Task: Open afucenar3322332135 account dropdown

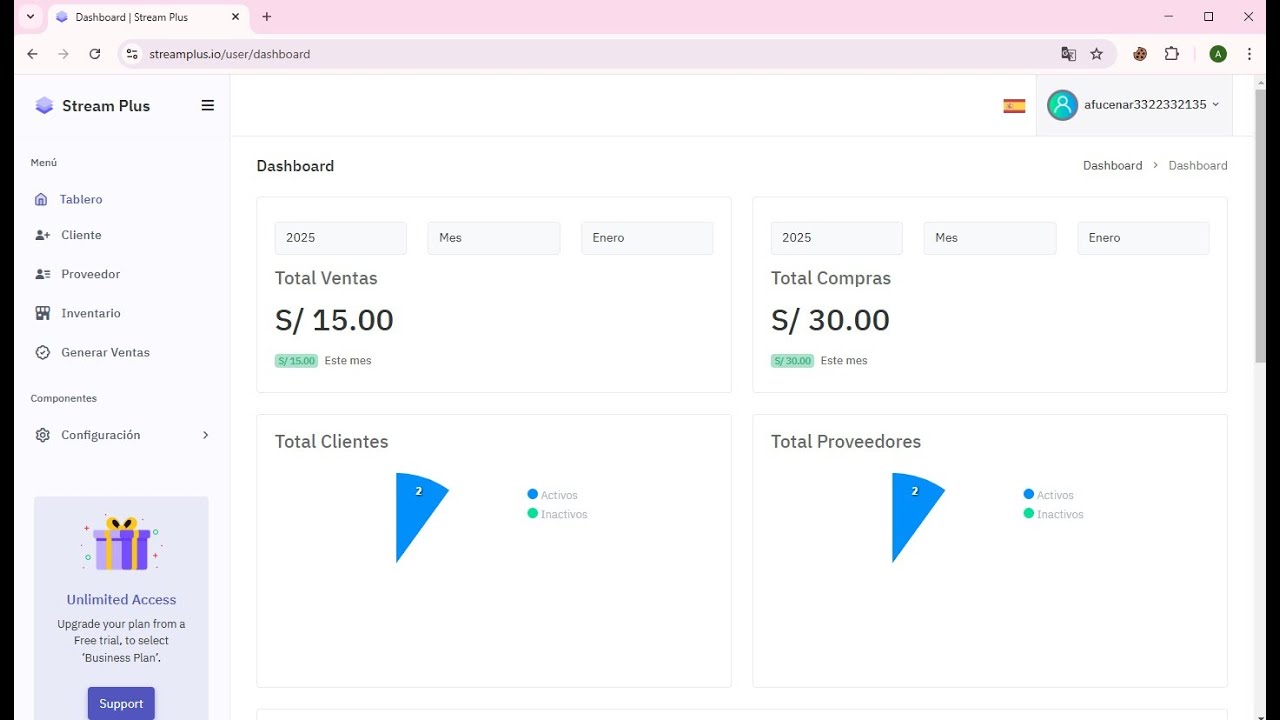Action: pyautogui.click(x=1152, y=105)
